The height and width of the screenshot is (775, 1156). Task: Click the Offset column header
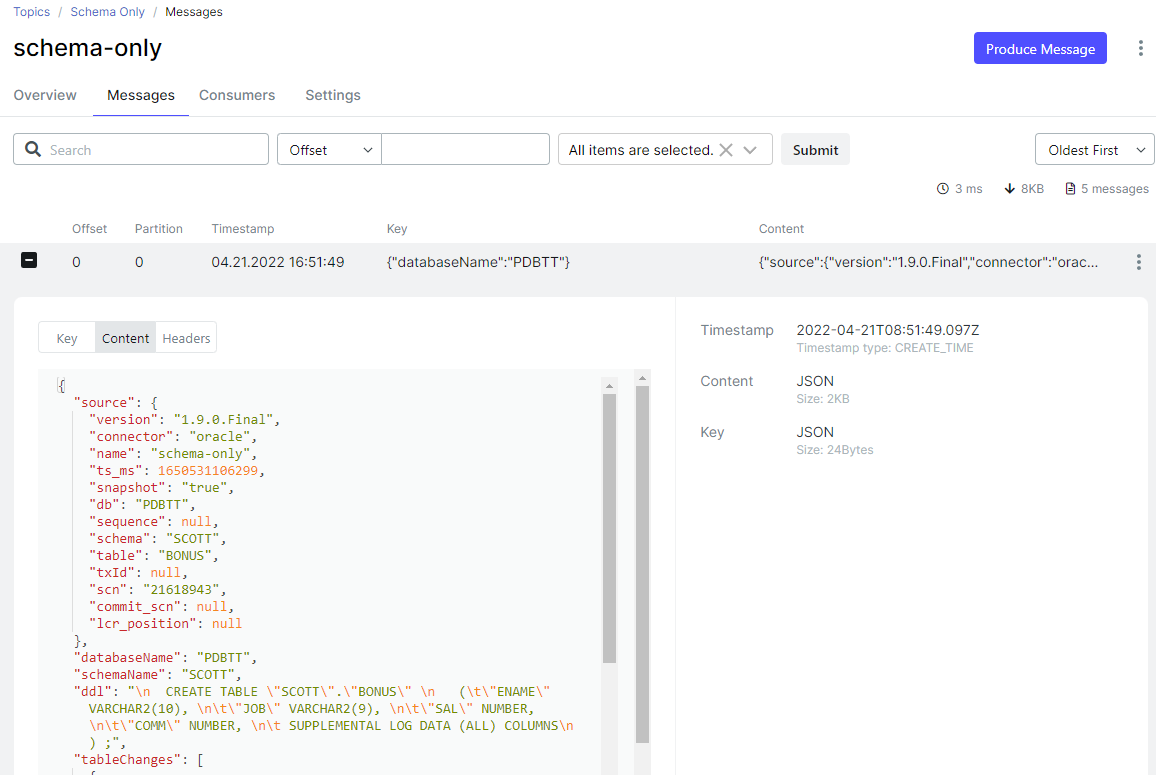(89, 229)
